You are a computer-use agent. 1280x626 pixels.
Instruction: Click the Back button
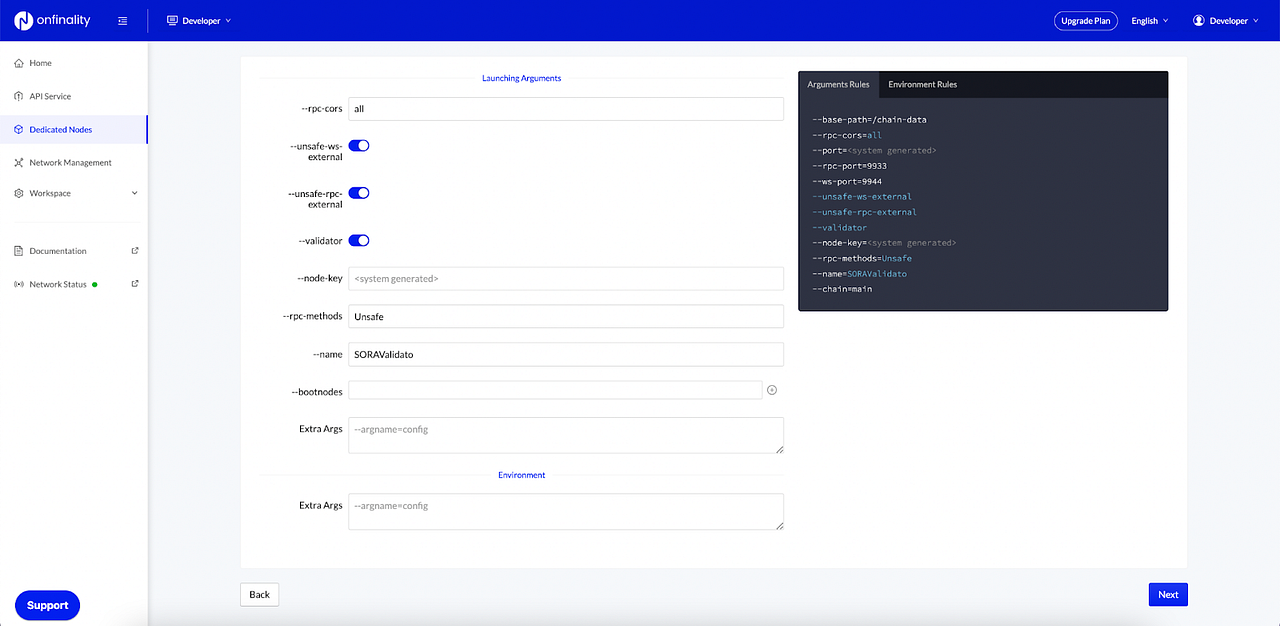(x=259, y=594)
